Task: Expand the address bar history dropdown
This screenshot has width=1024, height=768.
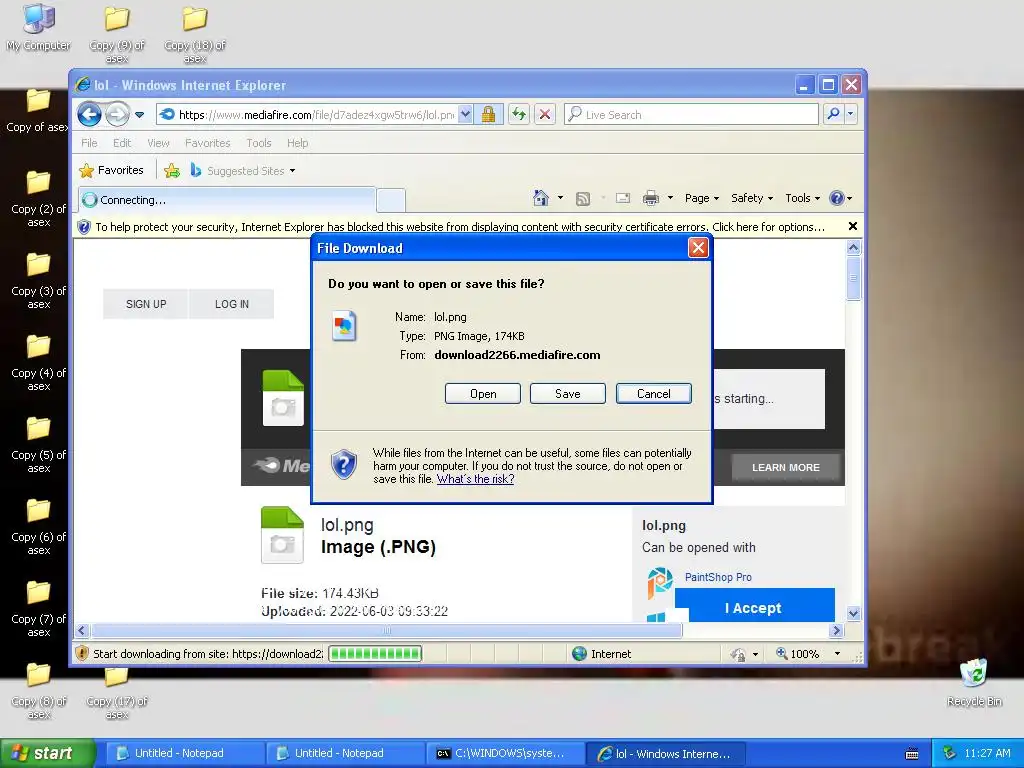Action: click(x=465, y=115)
